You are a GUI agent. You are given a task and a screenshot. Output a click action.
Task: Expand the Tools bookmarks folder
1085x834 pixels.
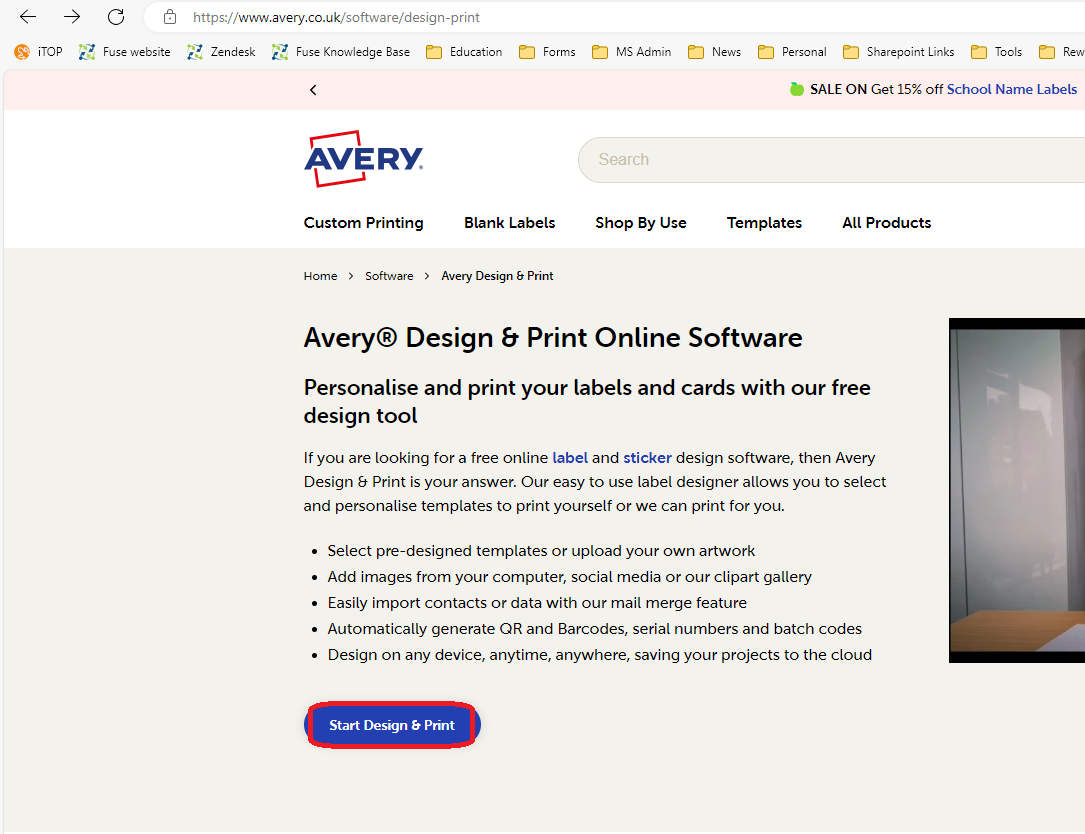coord(996,52)
